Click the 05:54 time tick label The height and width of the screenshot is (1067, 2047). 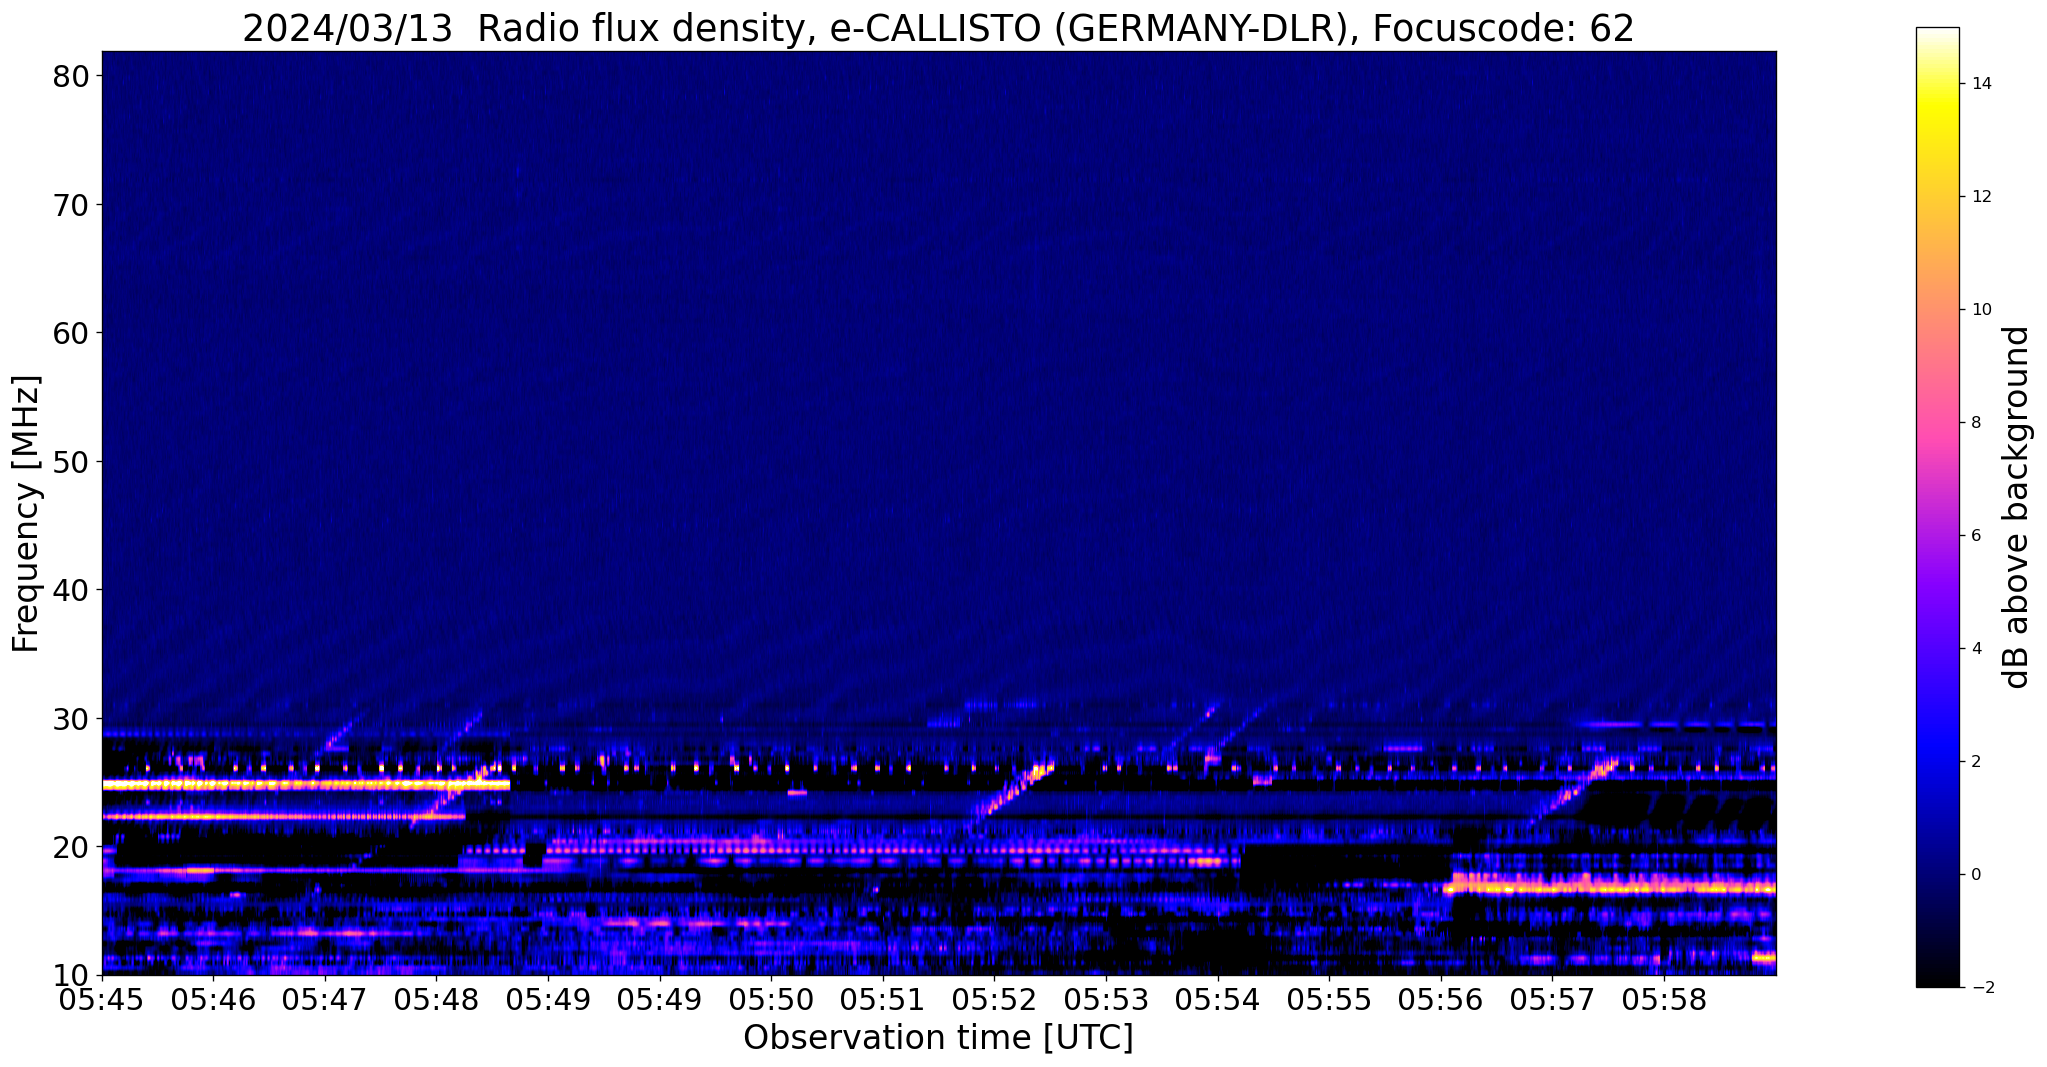1218,1001
